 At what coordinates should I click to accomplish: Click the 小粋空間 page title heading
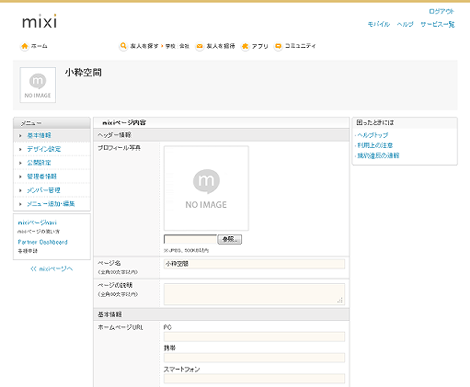coord(83,72)
